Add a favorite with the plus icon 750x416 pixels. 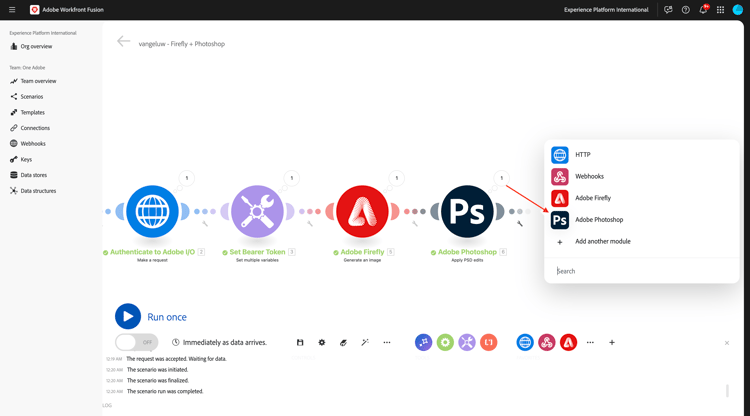point(612,342)
